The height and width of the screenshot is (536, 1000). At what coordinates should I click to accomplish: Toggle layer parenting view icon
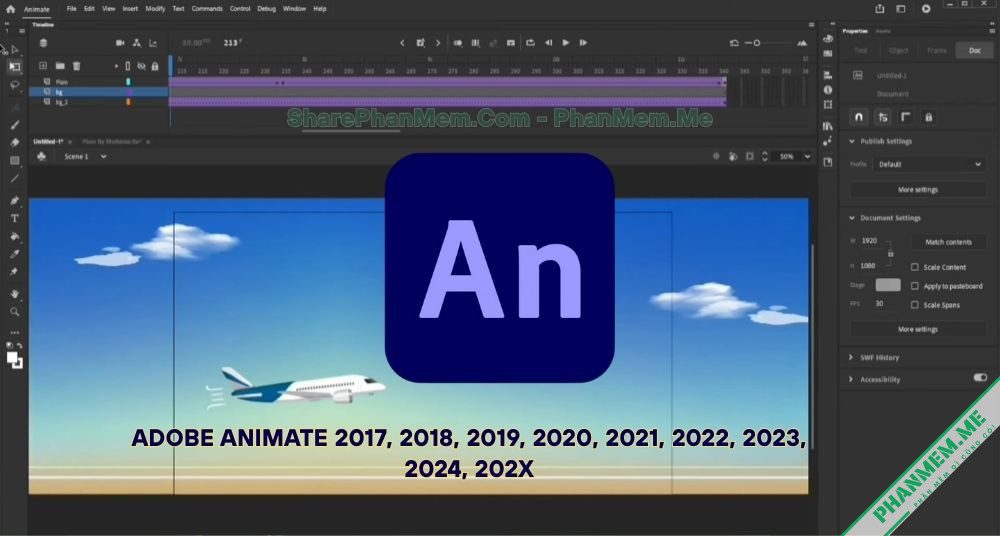coord(136,43)
